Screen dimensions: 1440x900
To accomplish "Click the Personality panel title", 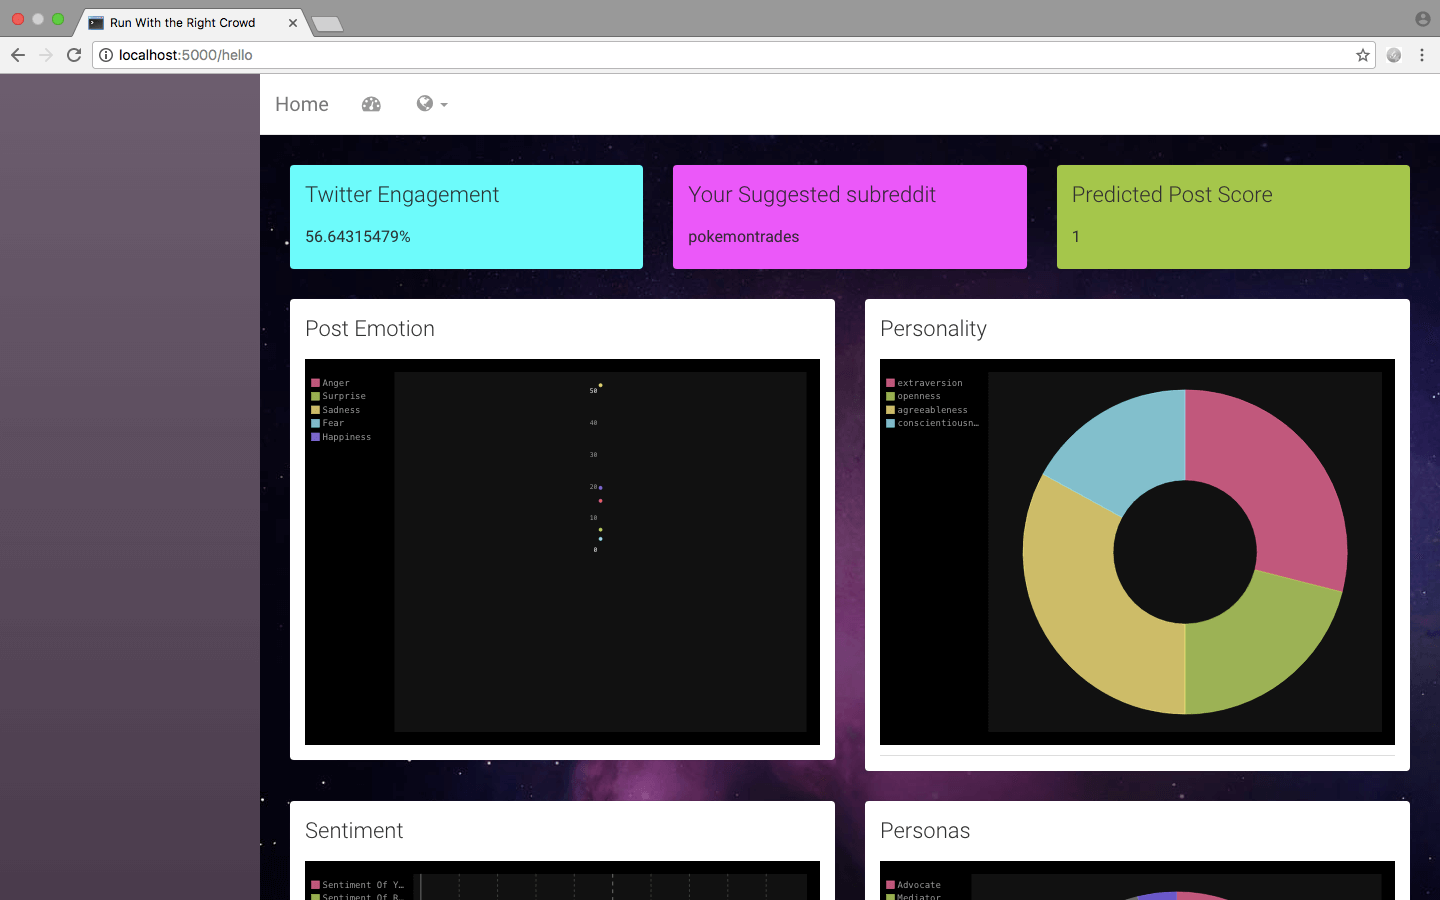I will pos(933,329).
